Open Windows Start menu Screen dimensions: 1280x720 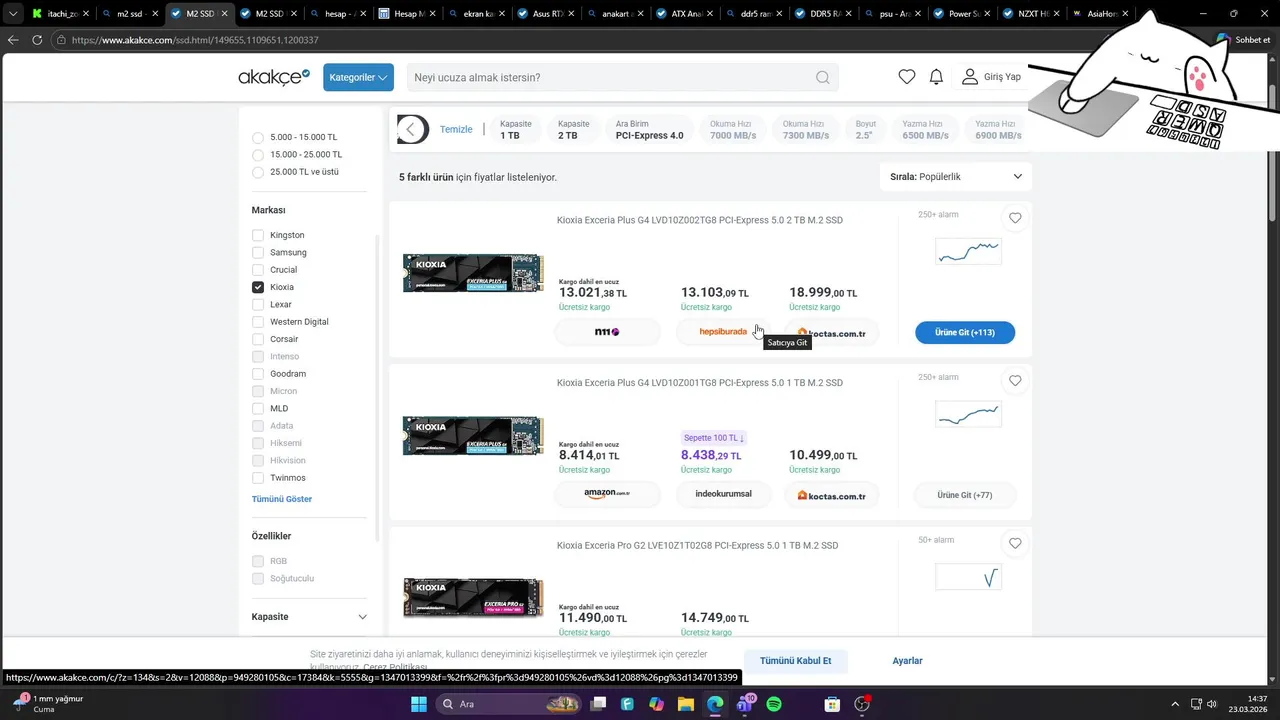pyautogui.click(x=419, y=704)
